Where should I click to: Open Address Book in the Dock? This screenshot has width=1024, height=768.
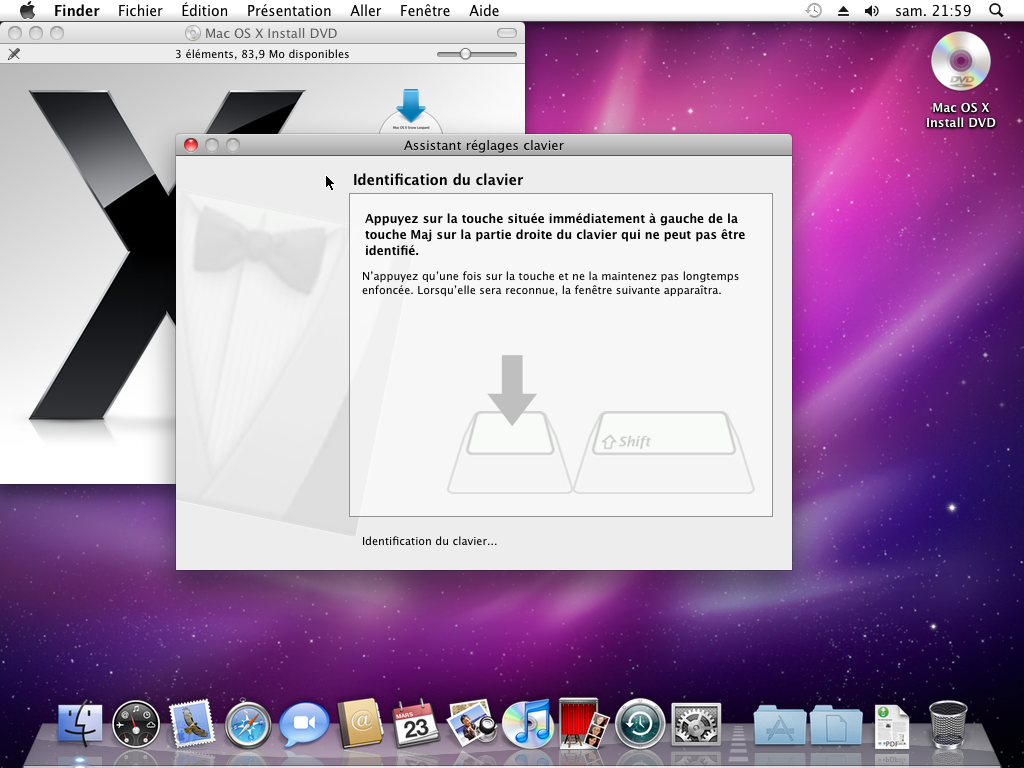pyautogui.click(x=360, y=724)
